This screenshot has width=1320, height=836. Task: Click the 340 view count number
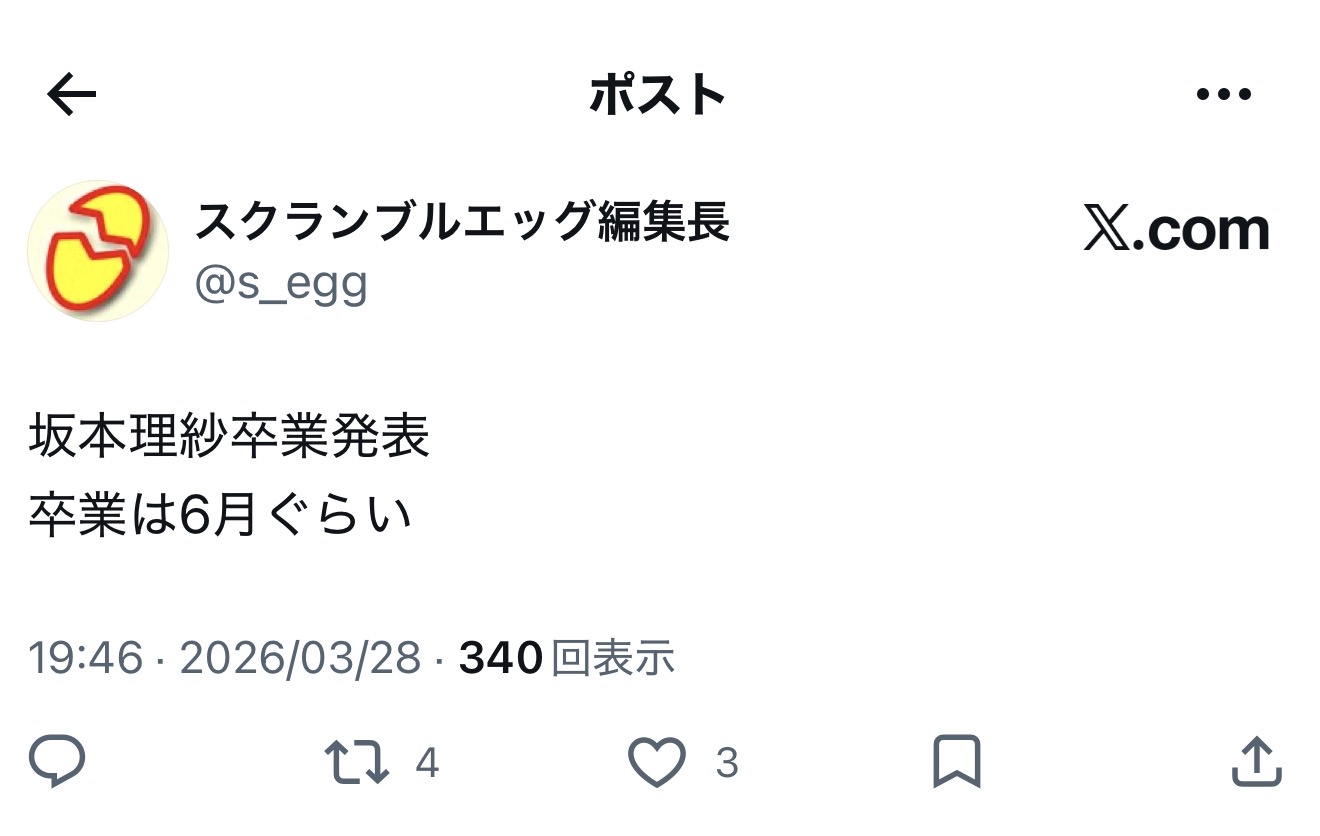(x=500, y=658)
